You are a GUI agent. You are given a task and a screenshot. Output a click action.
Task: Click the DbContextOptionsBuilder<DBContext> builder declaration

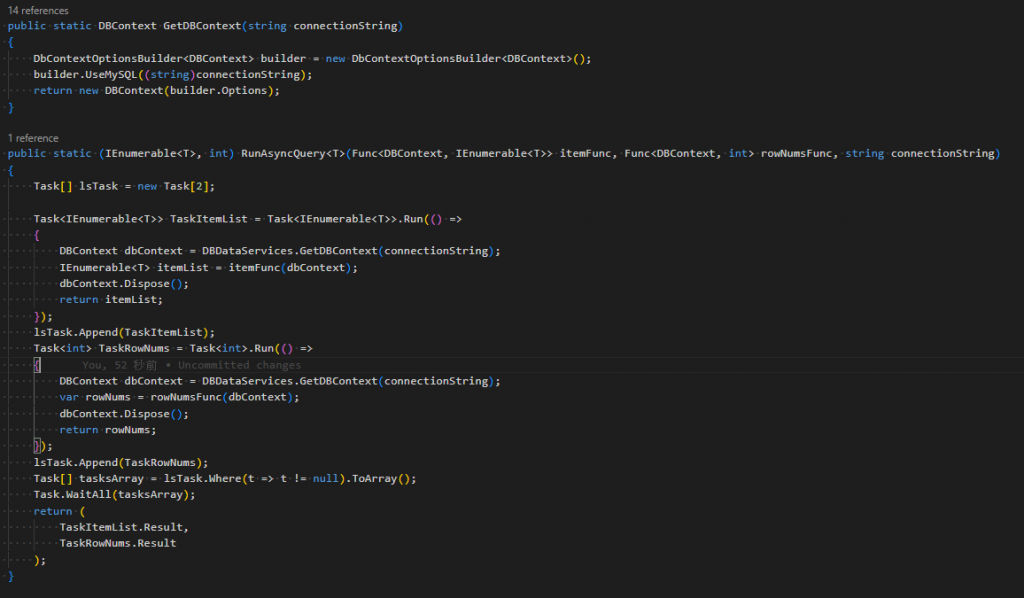pyautogui.click(x=312, y=59)
